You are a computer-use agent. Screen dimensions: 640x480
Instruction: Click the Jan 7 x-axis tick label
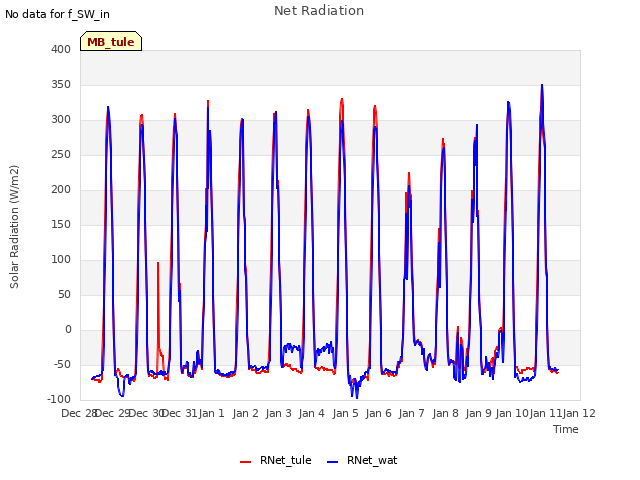coord(411,413)
